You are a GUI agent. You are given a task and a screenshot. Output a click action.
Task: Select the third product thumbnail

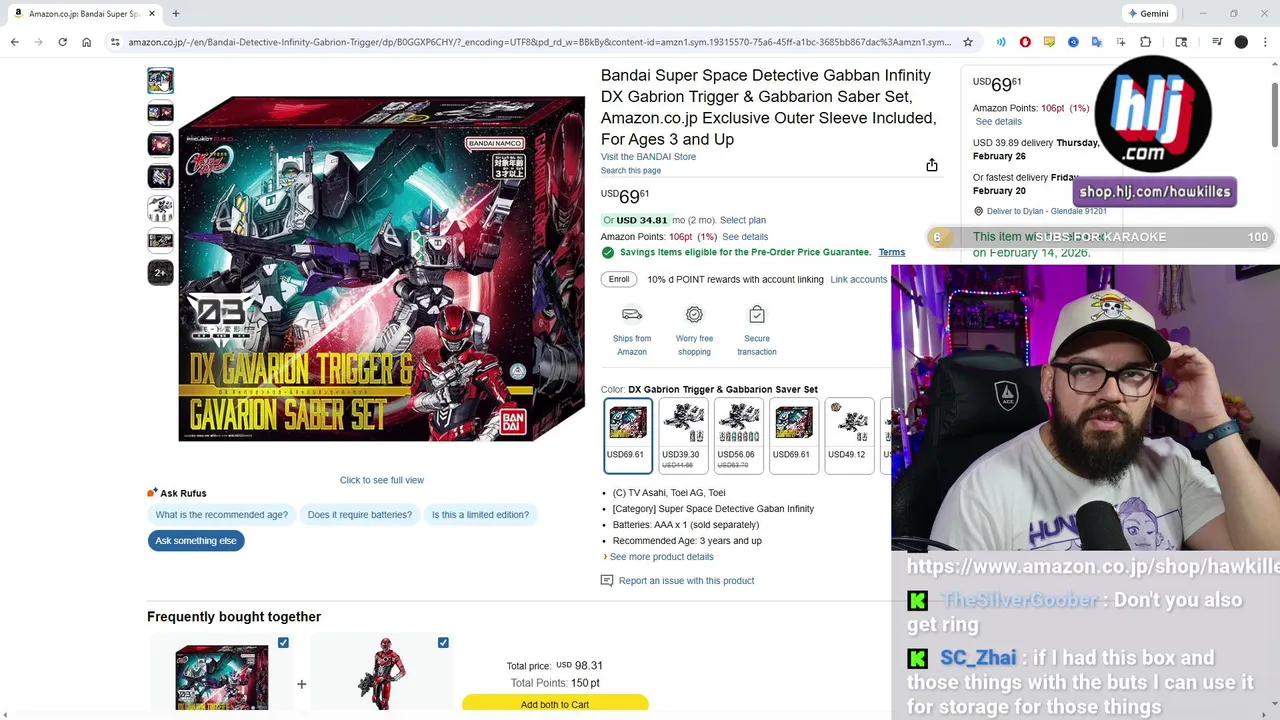[160, 144]
